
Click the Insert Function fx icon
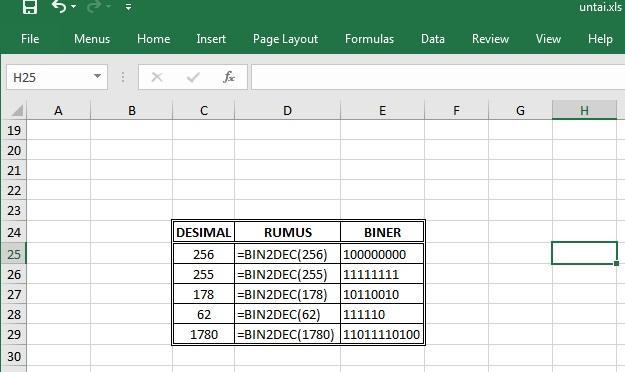click(229, 77)
